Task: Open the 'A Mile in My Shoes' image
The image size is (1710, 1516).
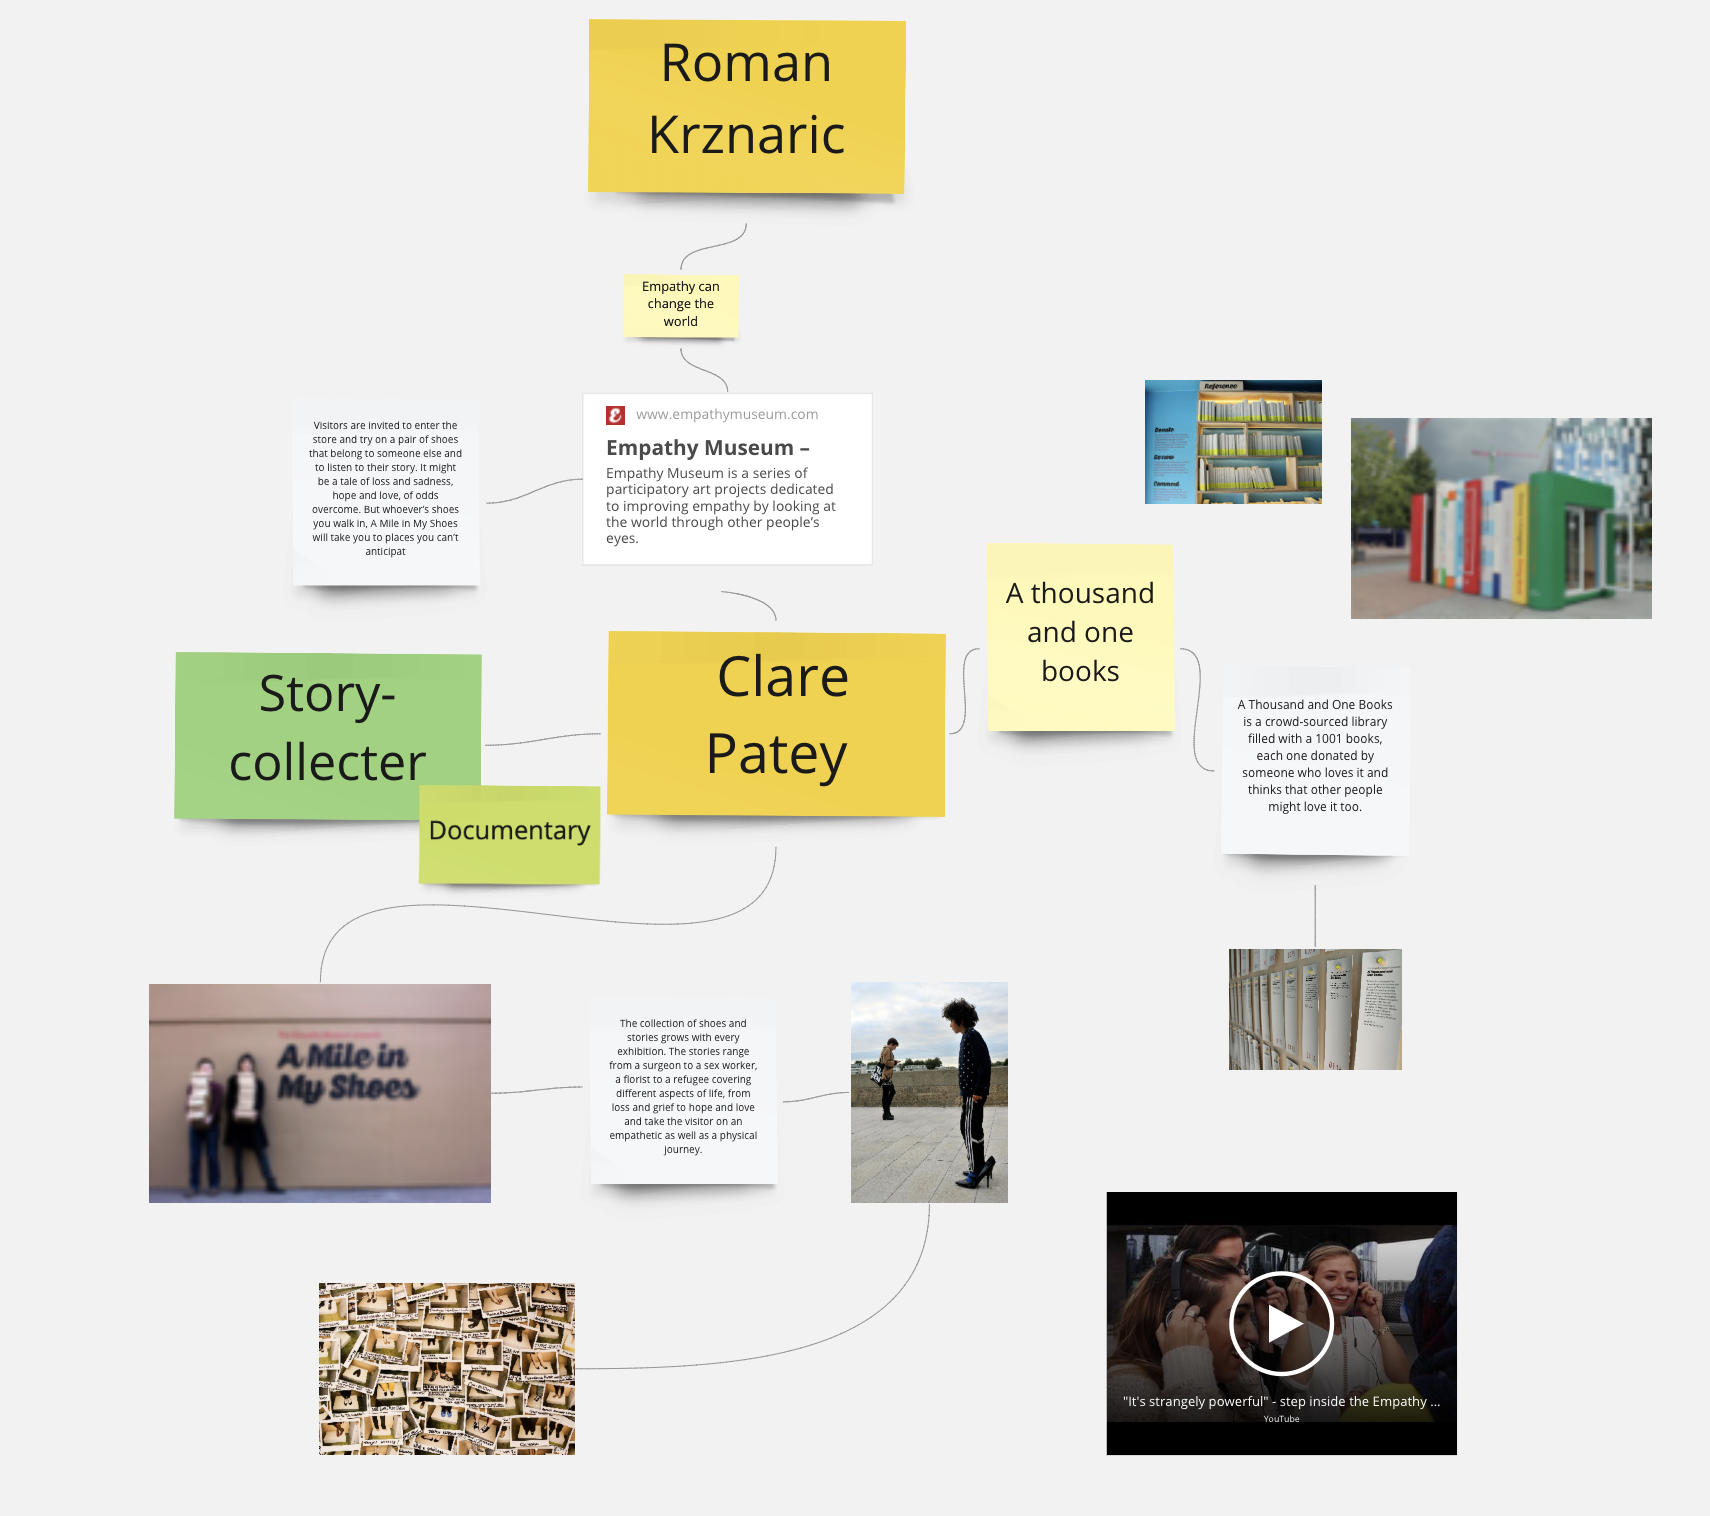Action: 319,1092
